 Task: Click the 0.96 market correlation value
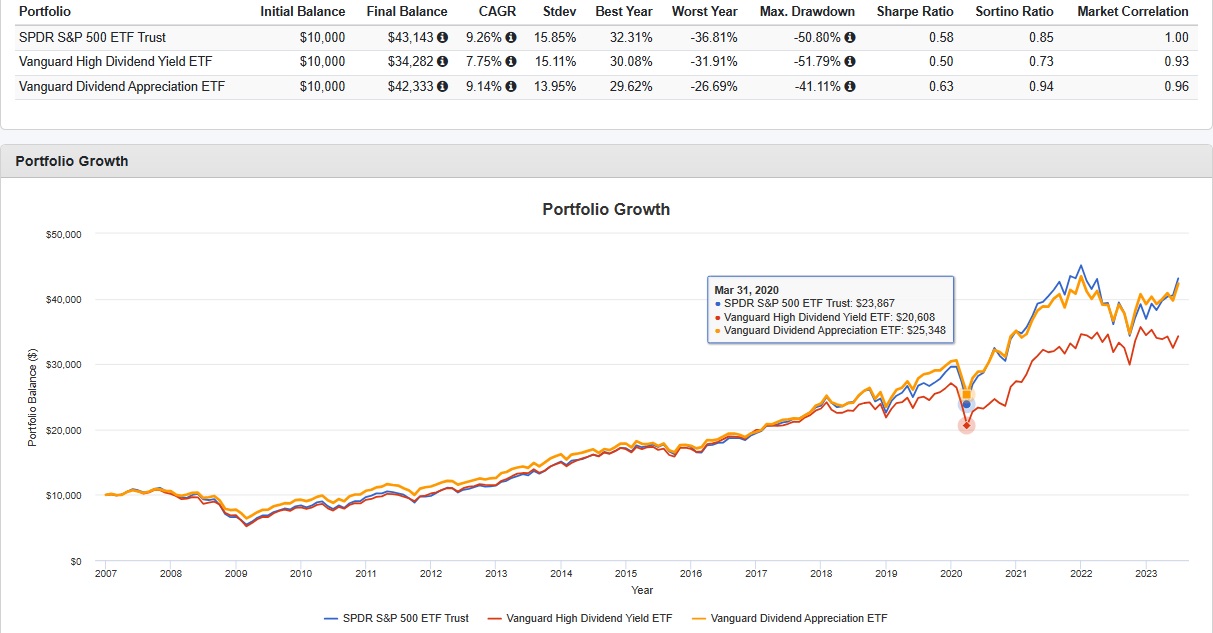(x=1176, y=87)
